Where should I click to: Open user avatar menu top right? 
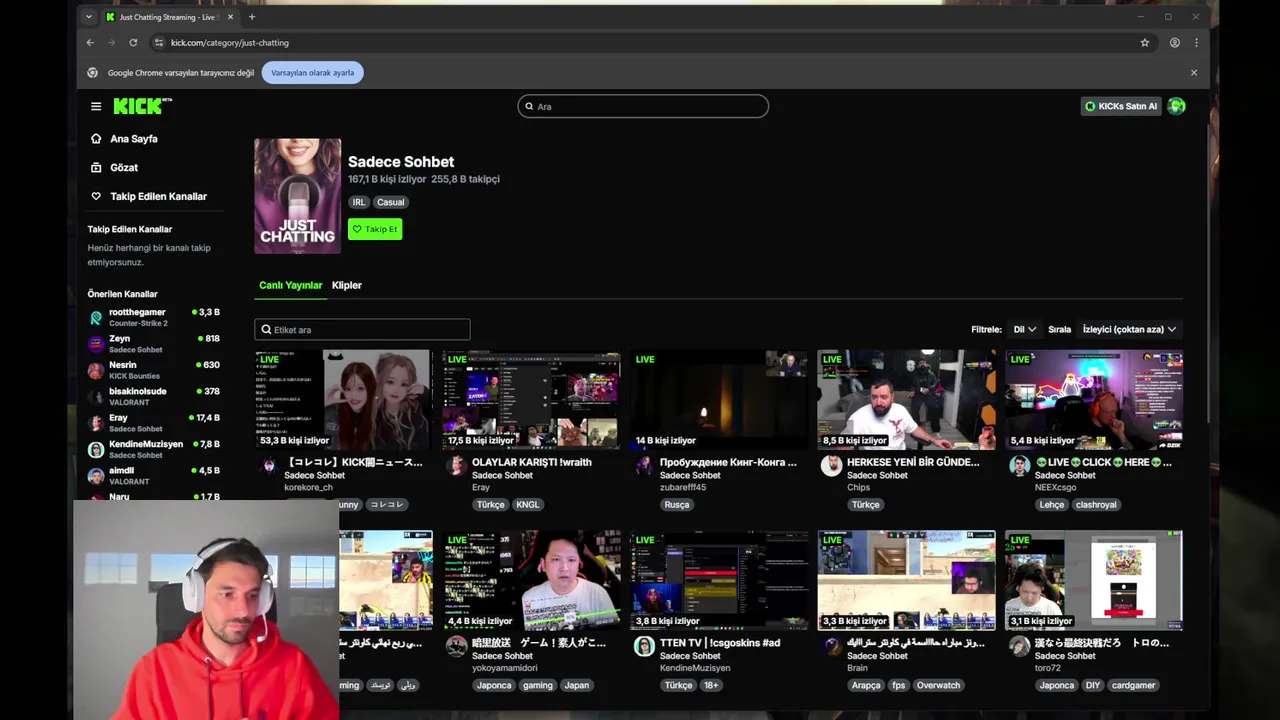1177,106
